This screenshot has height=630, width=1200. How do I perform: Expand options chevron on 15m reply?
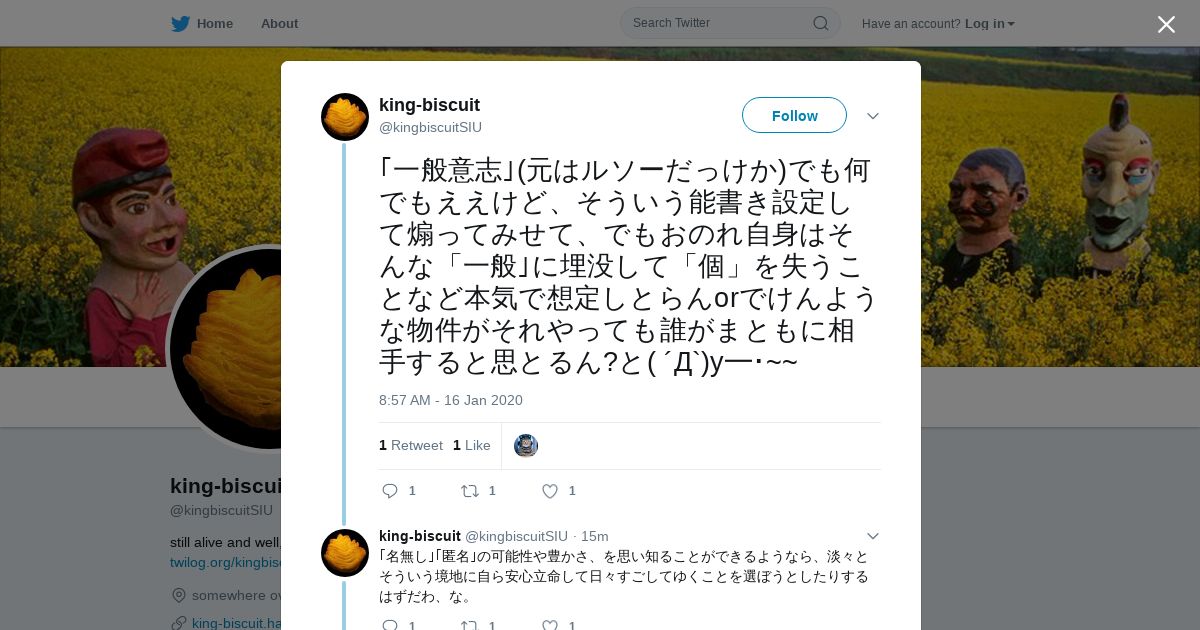(873, 536)
